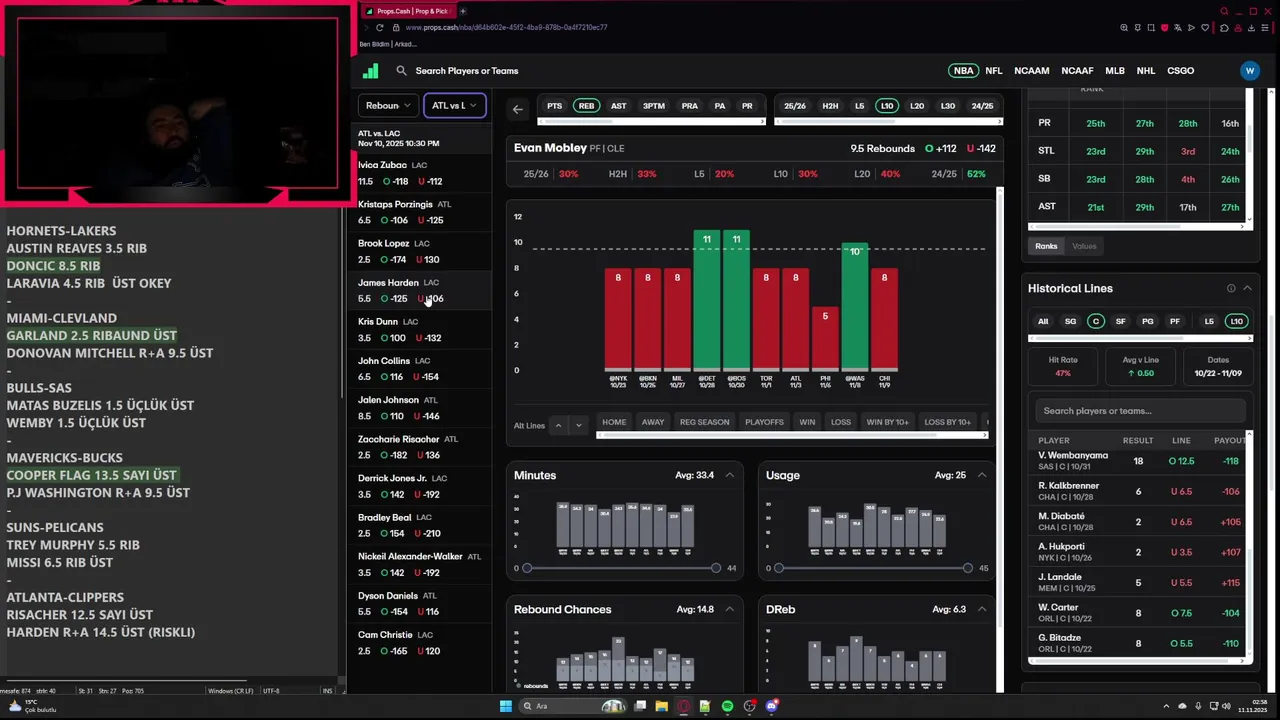Click the PLAYOFFS split filter
Image resolution: width=1280 pixels, height=720 pixels.
(x=764, y=422)
